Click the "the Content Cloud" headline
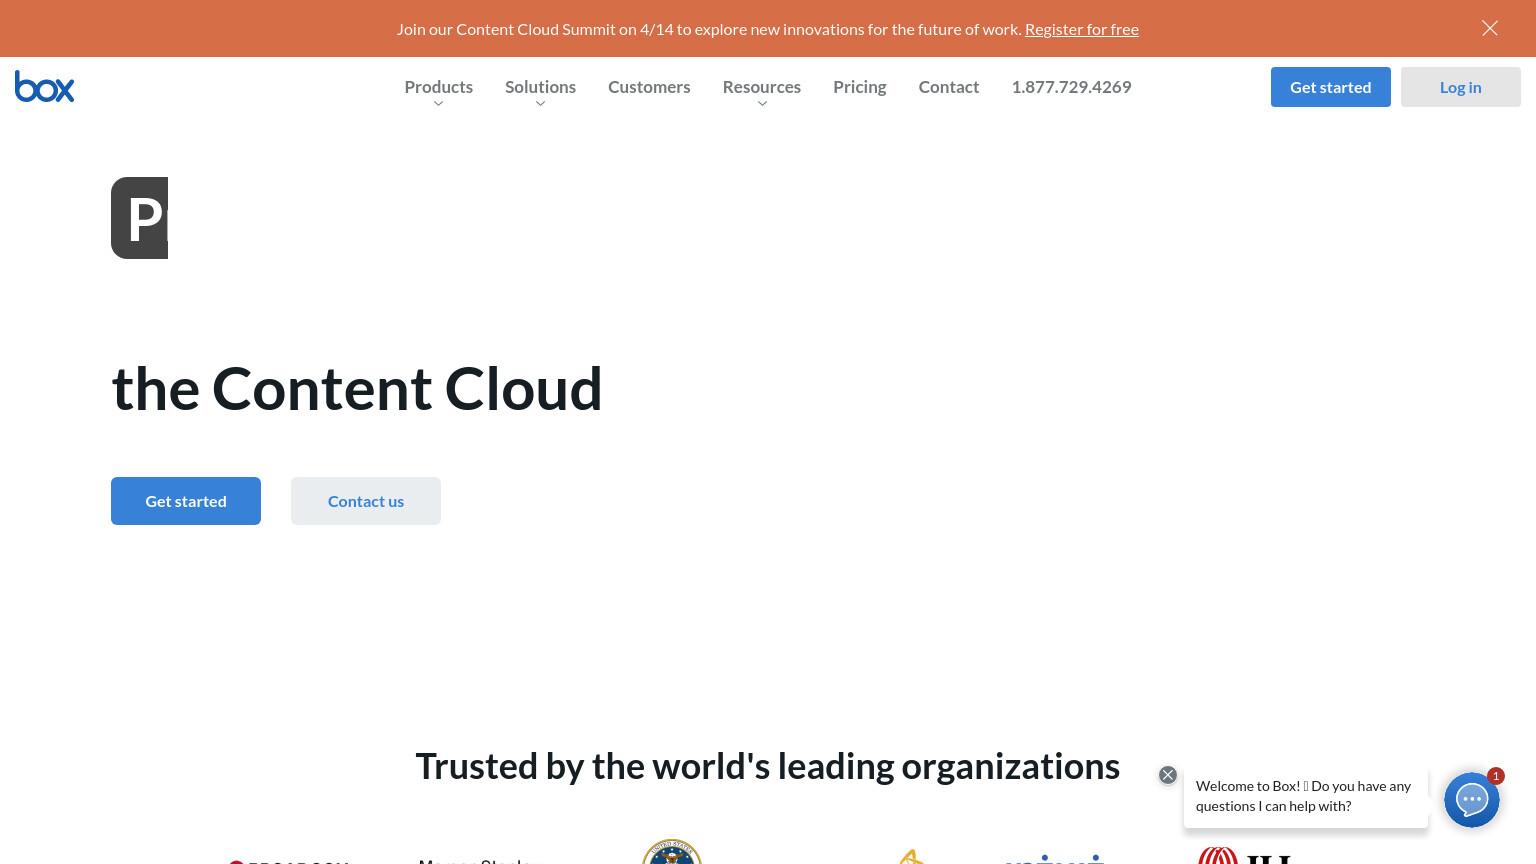Image resolution: width=1536 pixels, height=864 pixels. pos(357,388)
